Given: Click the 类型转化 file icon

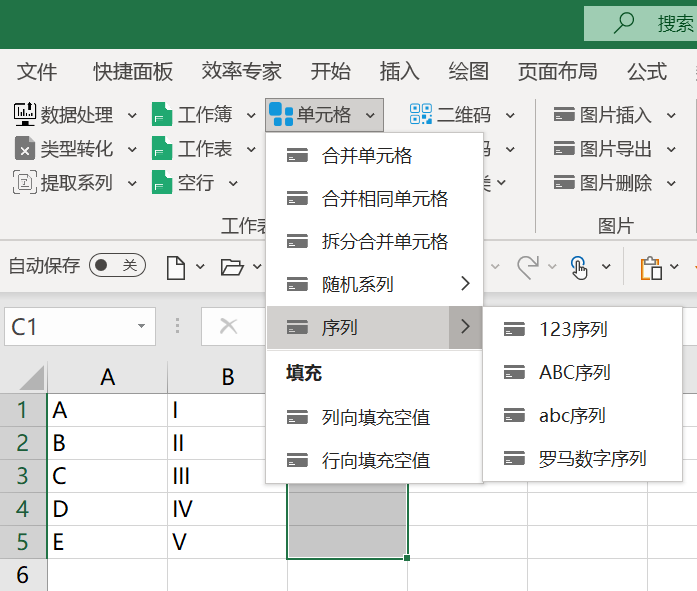Looking at the screenshot, I should click(24, 148).
